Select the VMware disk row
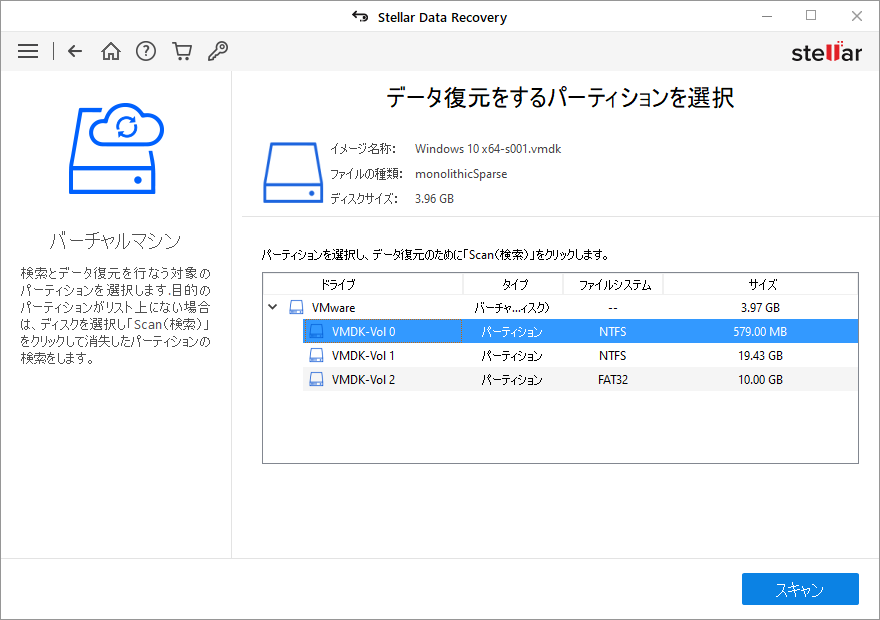Viewport: 880px width, 620px height. [x=560, y=307]
